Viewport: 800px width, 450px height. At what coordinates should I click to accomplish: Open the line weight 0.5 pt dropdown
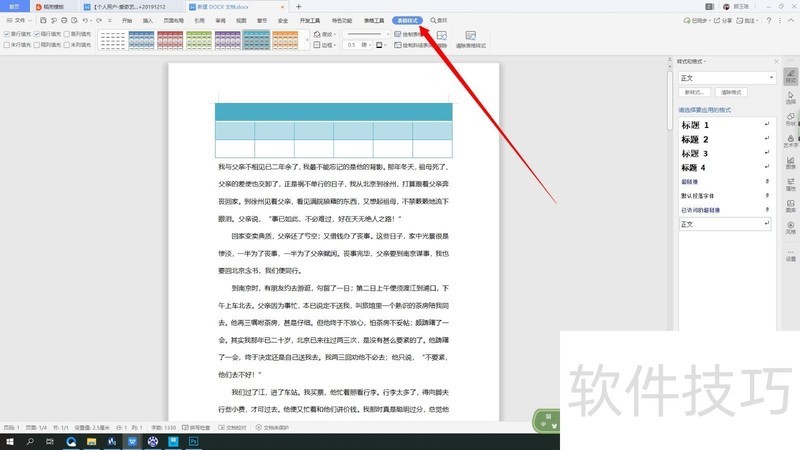pyautogui.click(x=358, y=45)
